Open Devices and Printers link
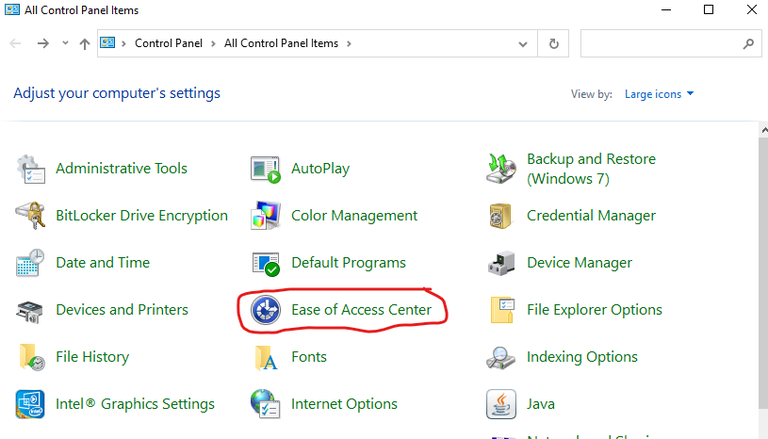Screen dimensions: 768x439 (122, 310)
